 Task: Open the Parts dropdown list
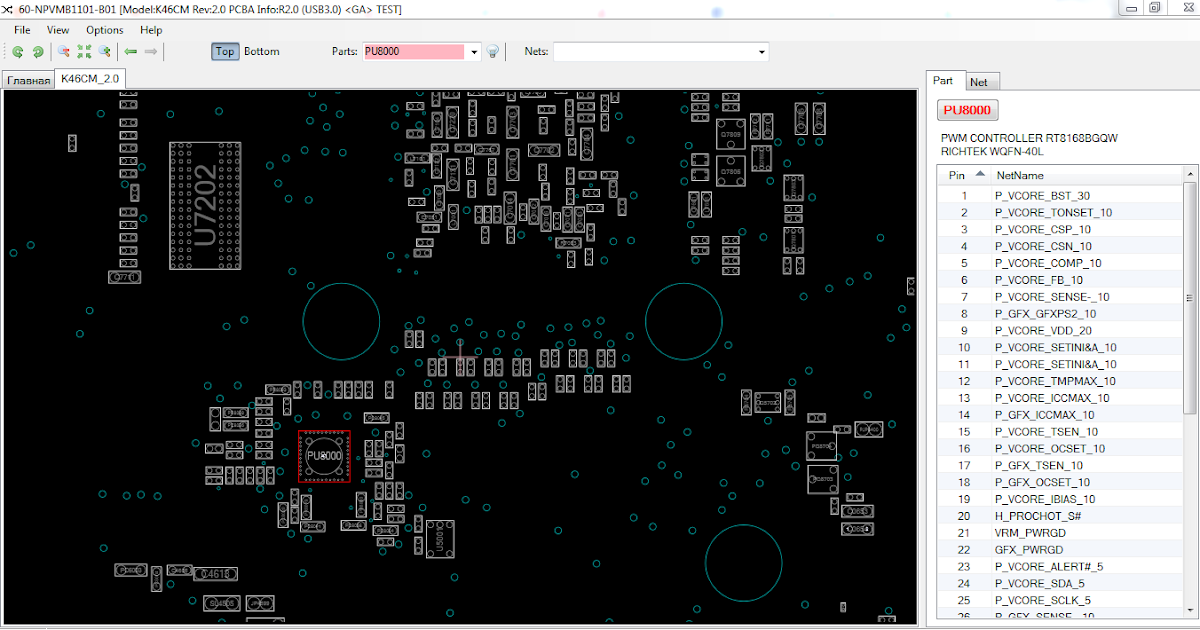[x=473, y=51]
